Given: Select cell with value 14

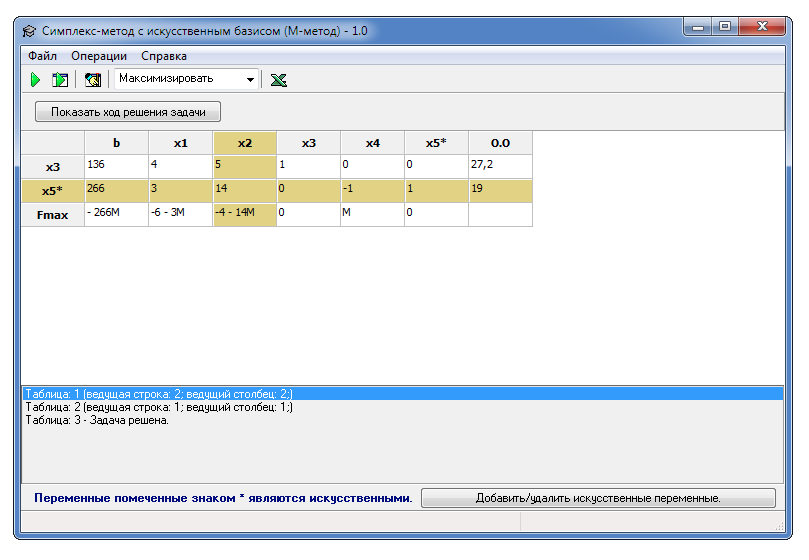Looking at the screenshot, I should click(x=245, y=190).
